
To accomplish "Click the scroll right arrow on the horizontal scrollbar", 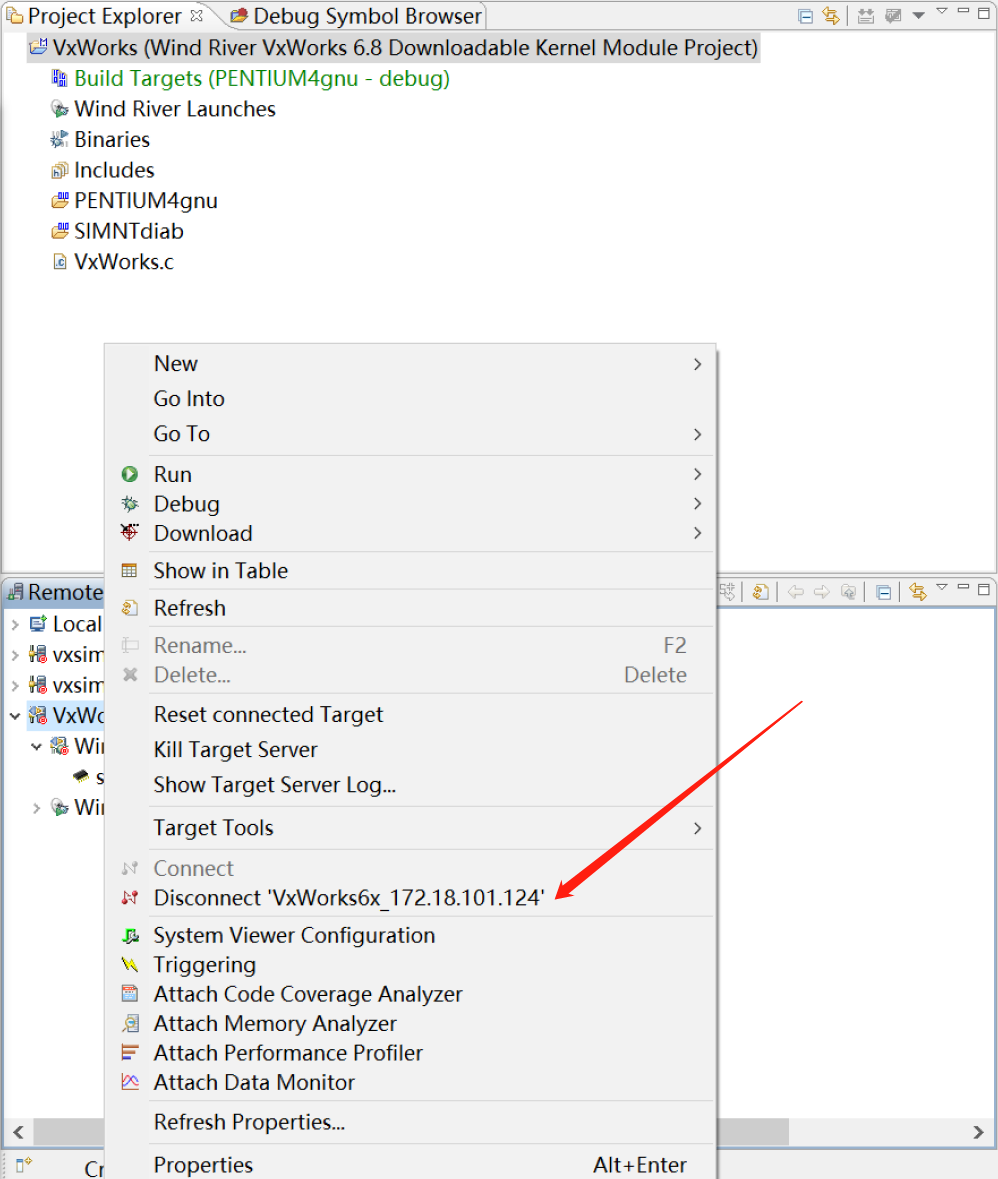I will coord(978,1132).
